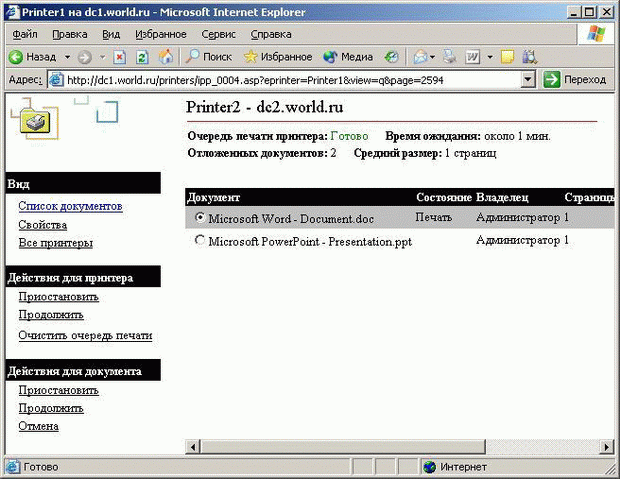Open the Список документов link
The height and width of the screenshot is (479, 620).
70,206
